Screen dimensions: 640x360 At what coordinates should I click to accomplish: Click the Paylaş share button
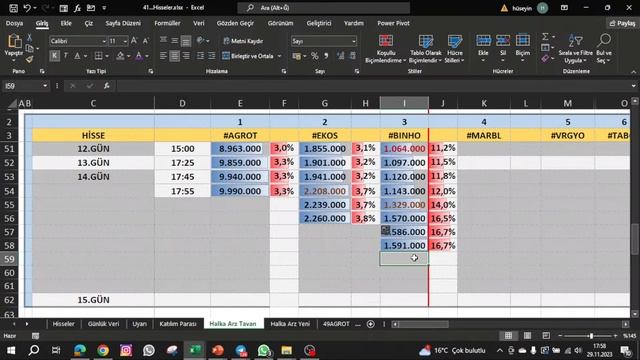(x=622, y=23)
